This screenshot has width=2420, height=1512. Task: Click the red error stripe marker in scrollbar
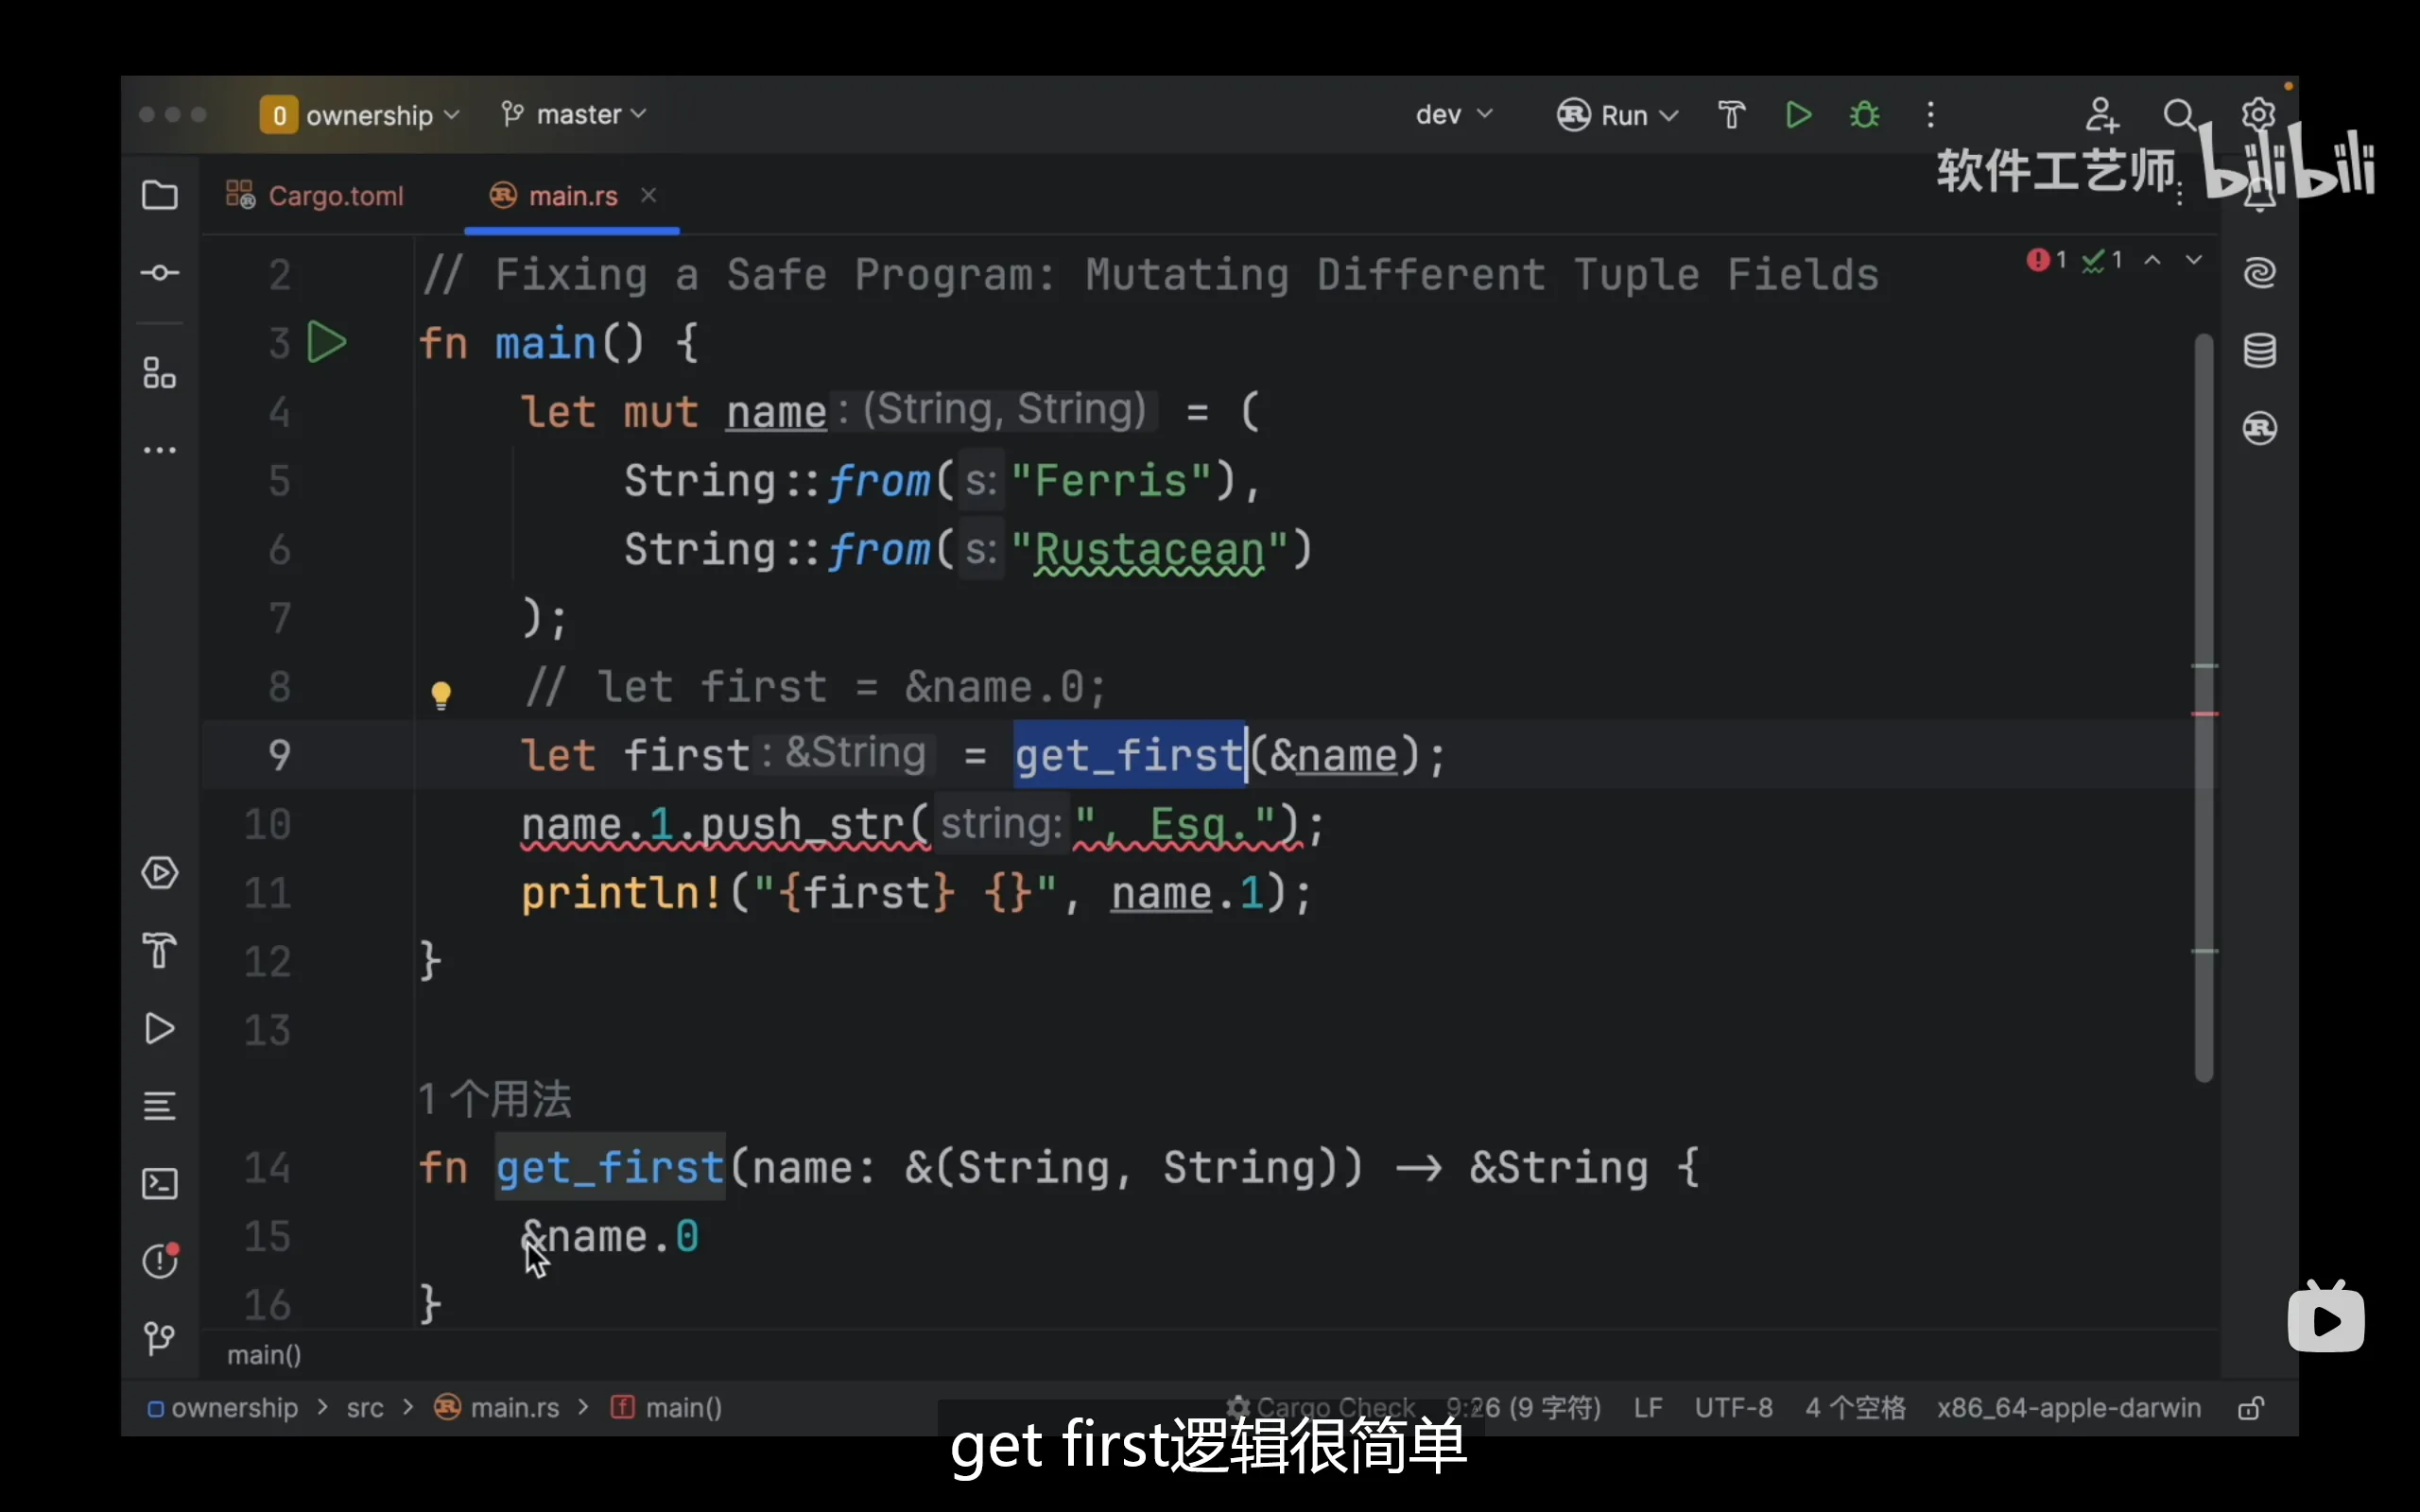(x=2205, y=714)
